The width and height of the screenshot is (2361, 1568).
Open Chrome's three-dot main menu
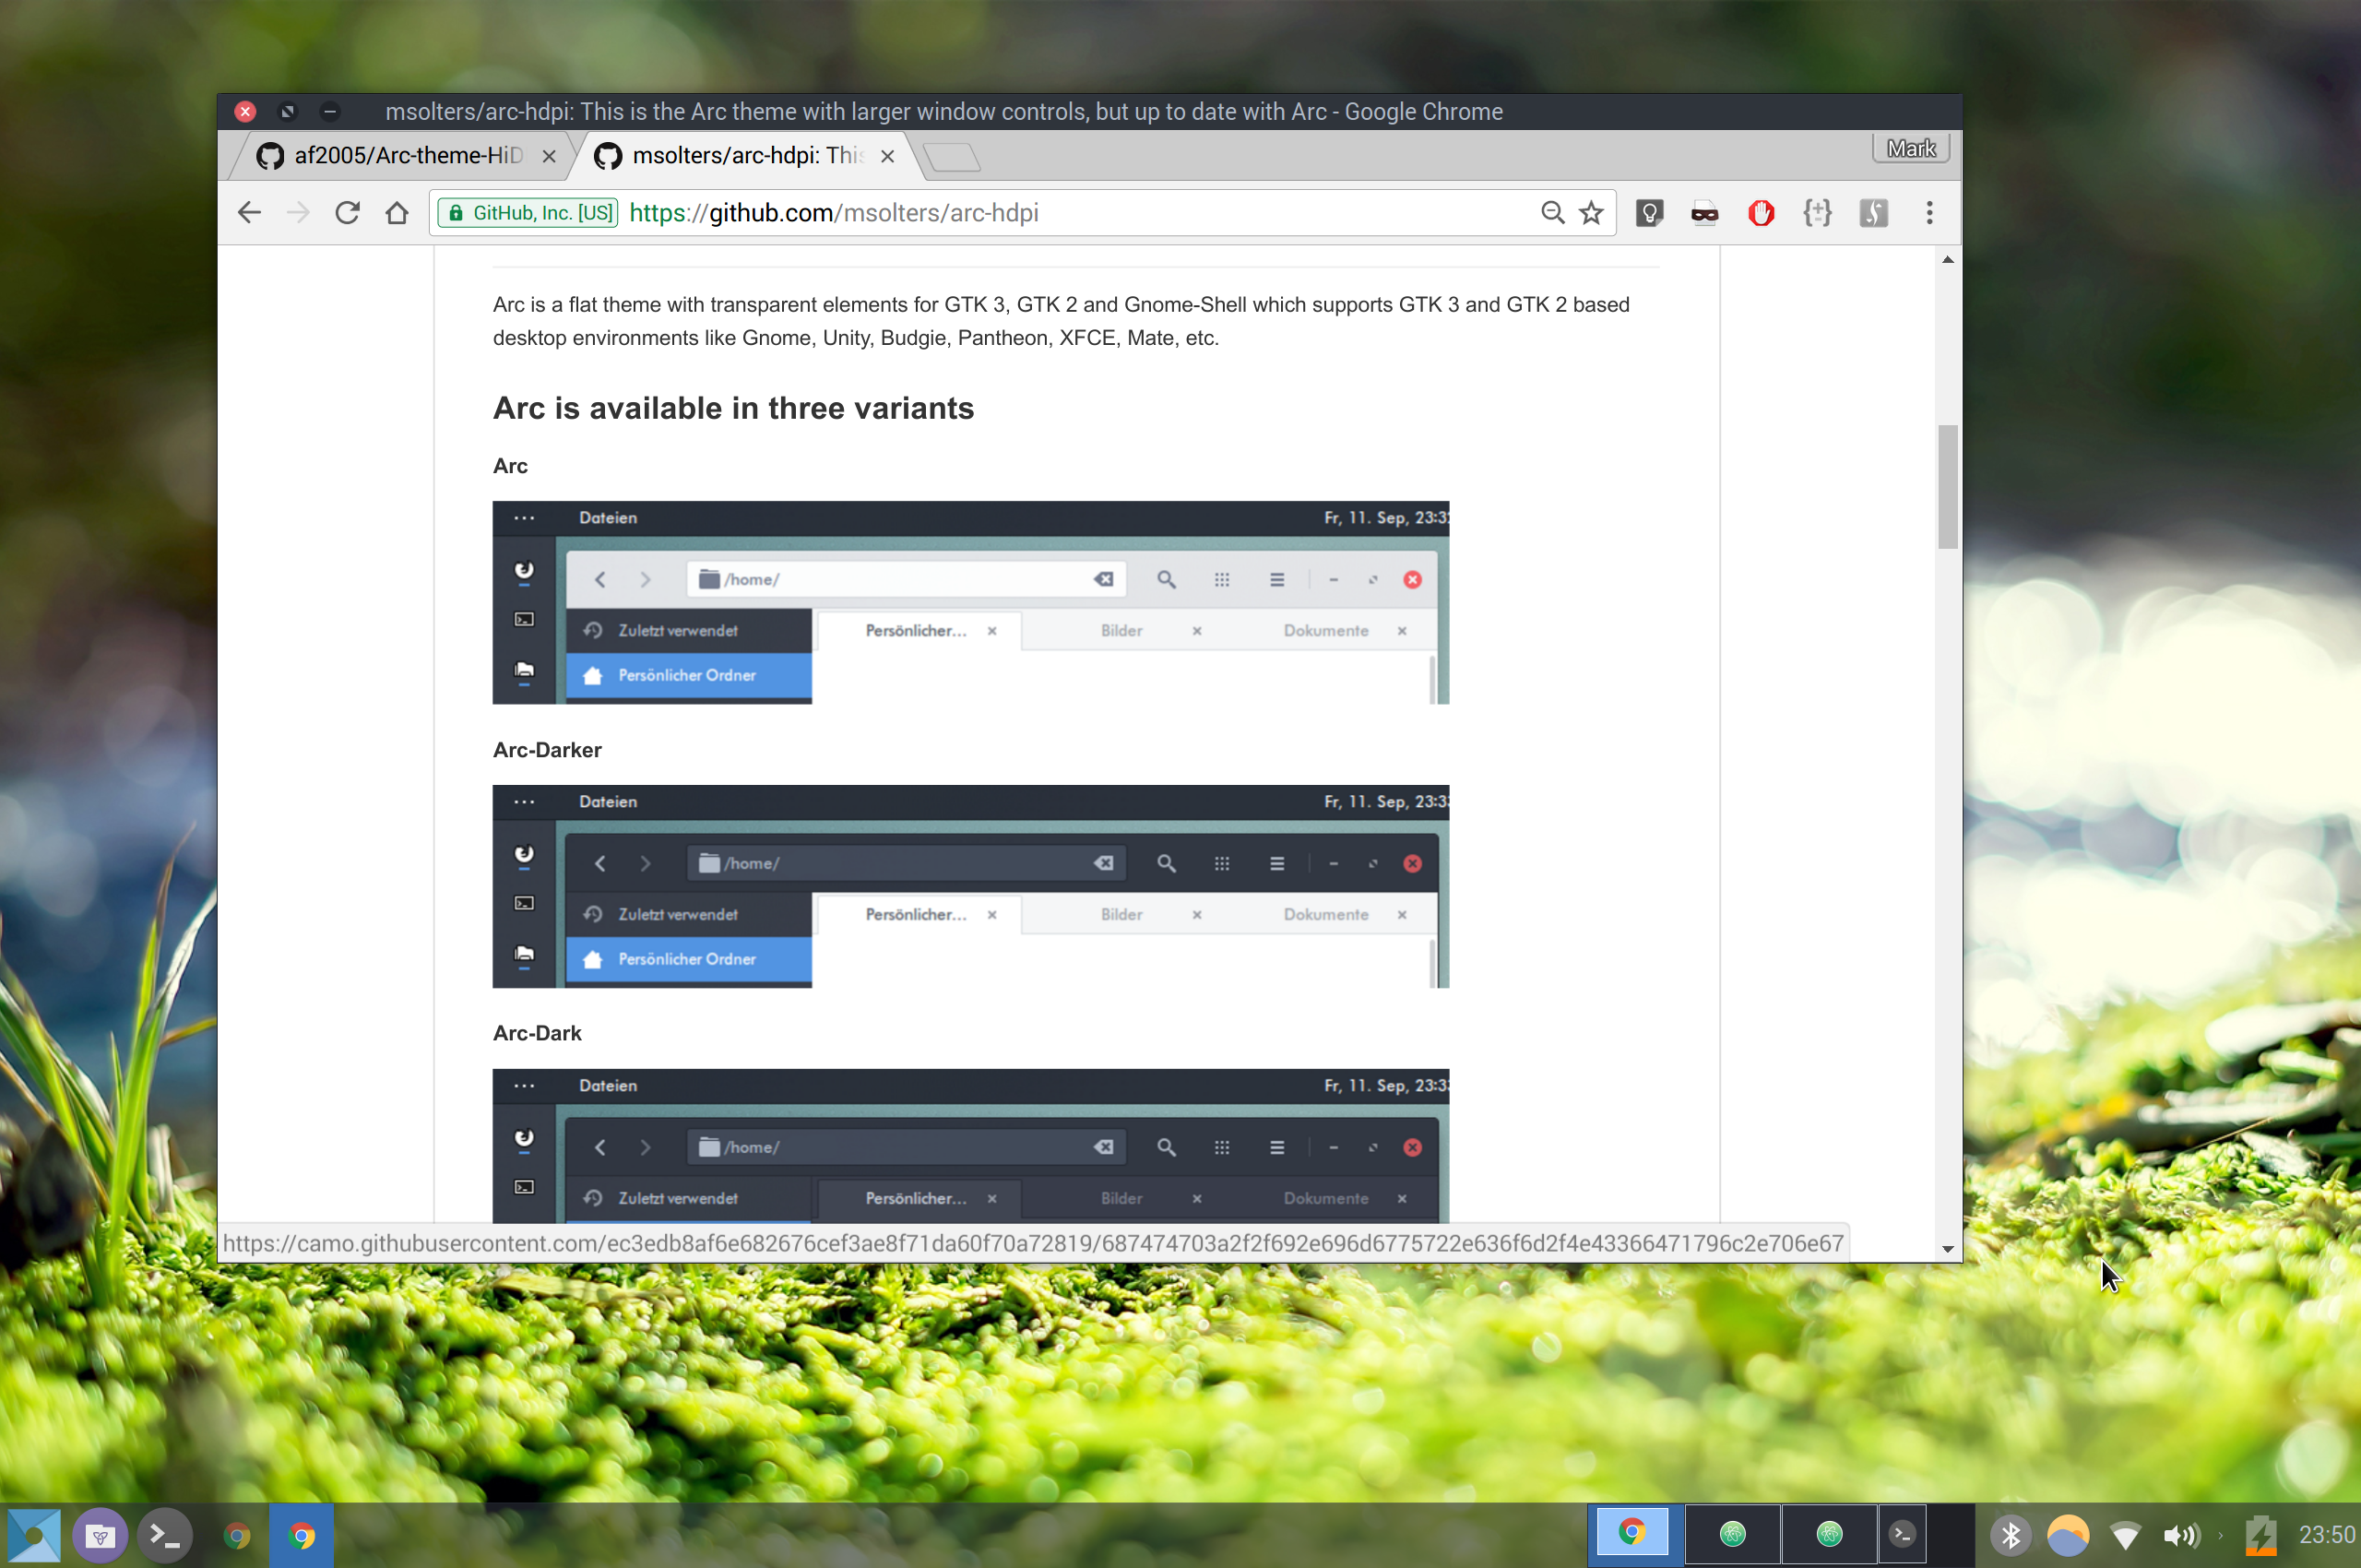(1929, 213)
